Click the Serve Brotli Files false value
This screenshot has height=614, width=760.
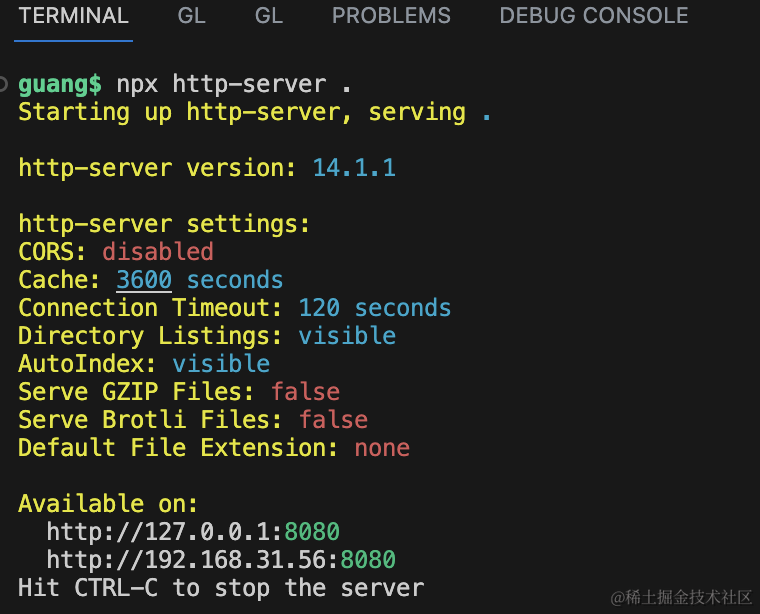(x=333, y=420)
